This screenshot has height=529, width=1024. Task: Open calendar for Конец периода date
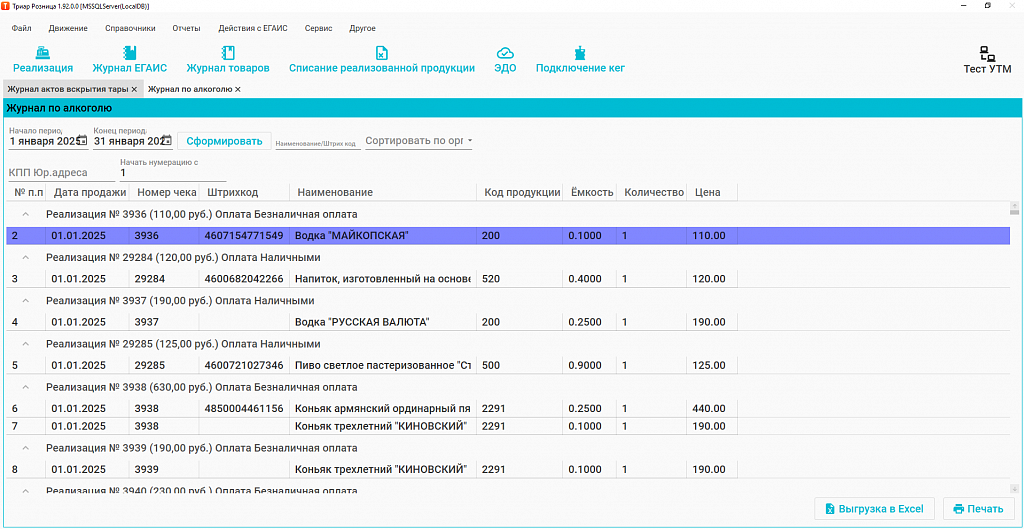[167, 140]
